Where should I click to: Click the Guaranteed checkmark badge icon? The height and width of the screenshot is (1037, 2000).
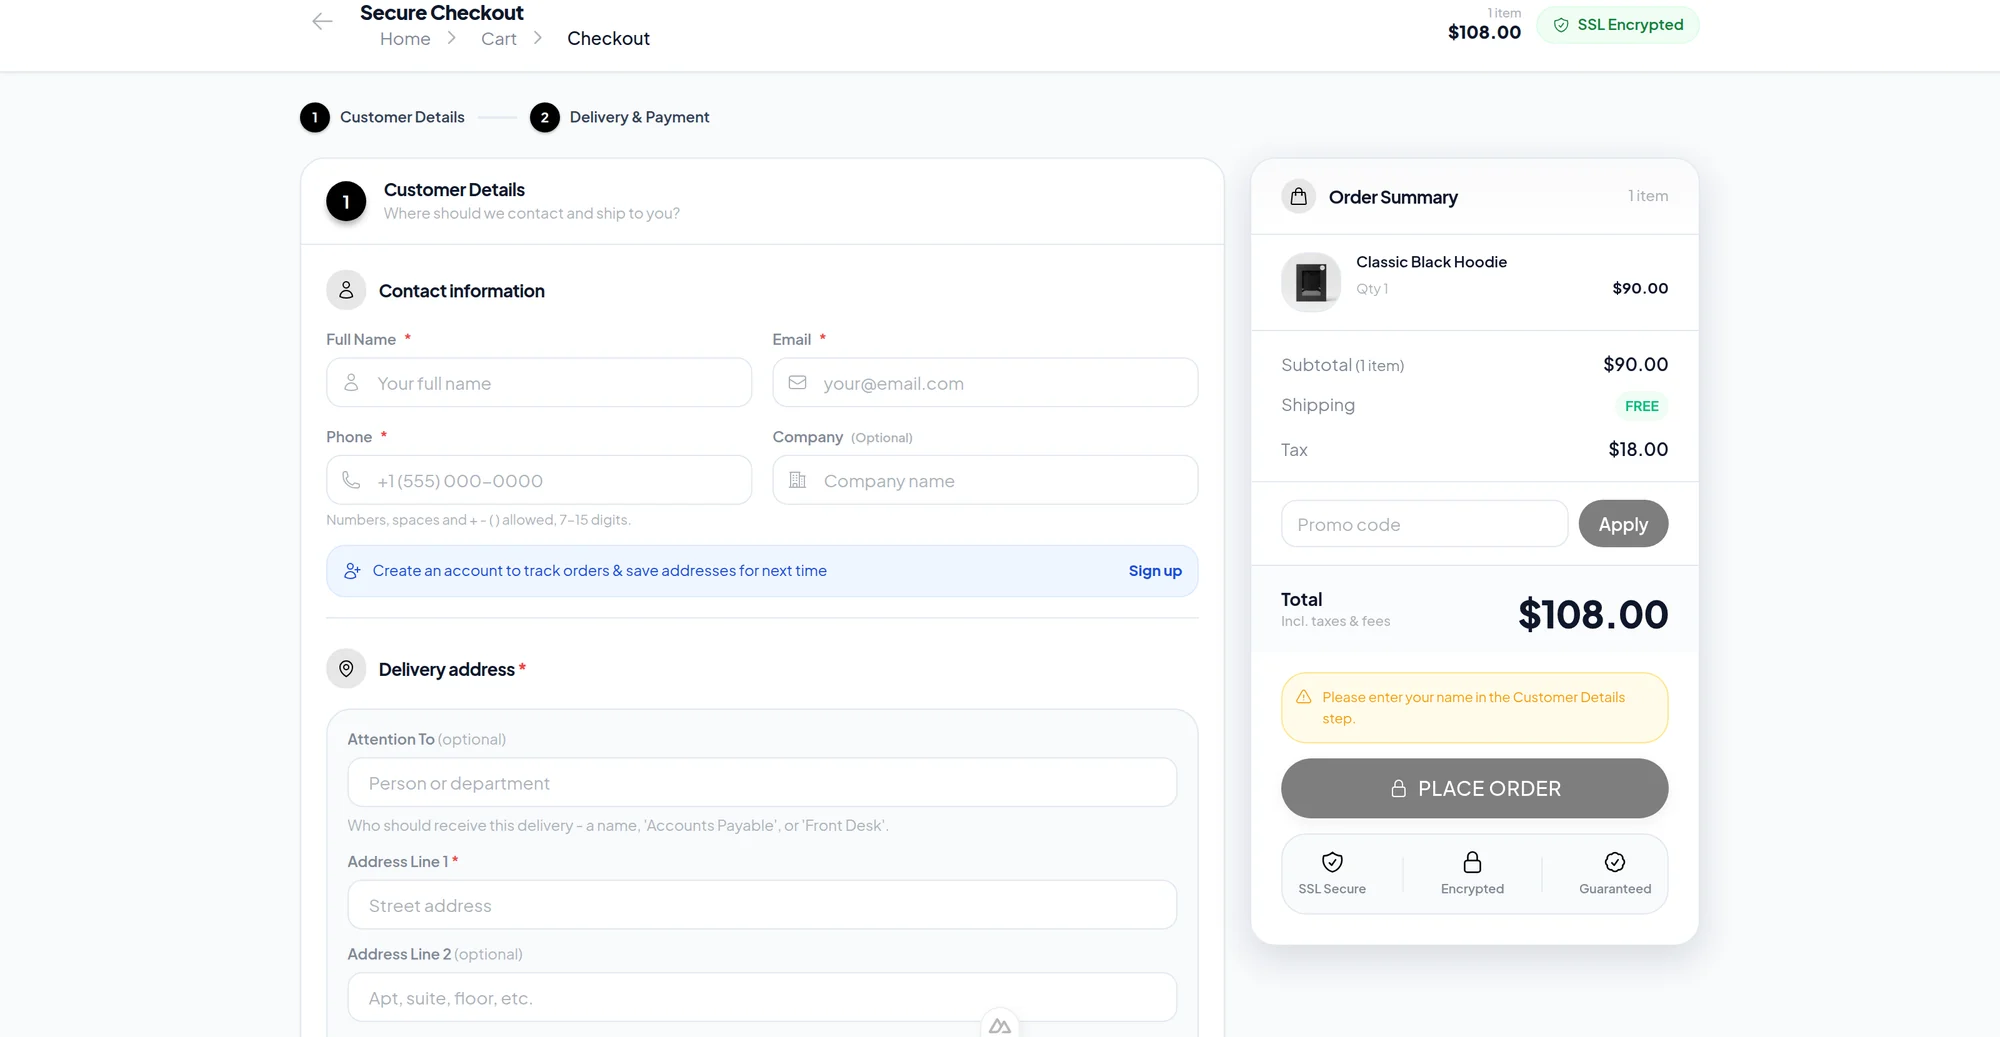[1615, 862]
